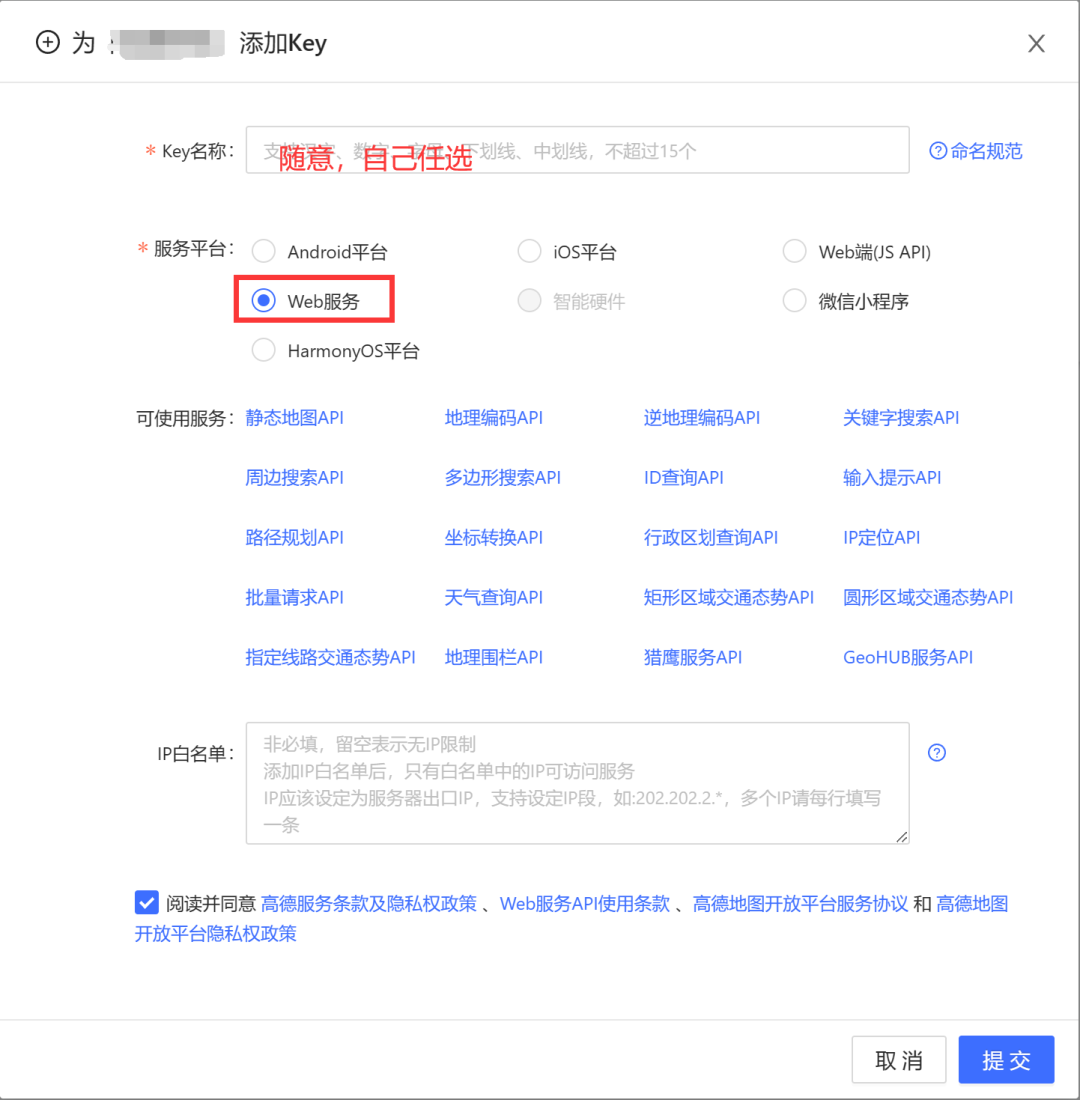Click the plus circle icon in dialog title
The image size is (1080, 1100).
tap(48, 42)
